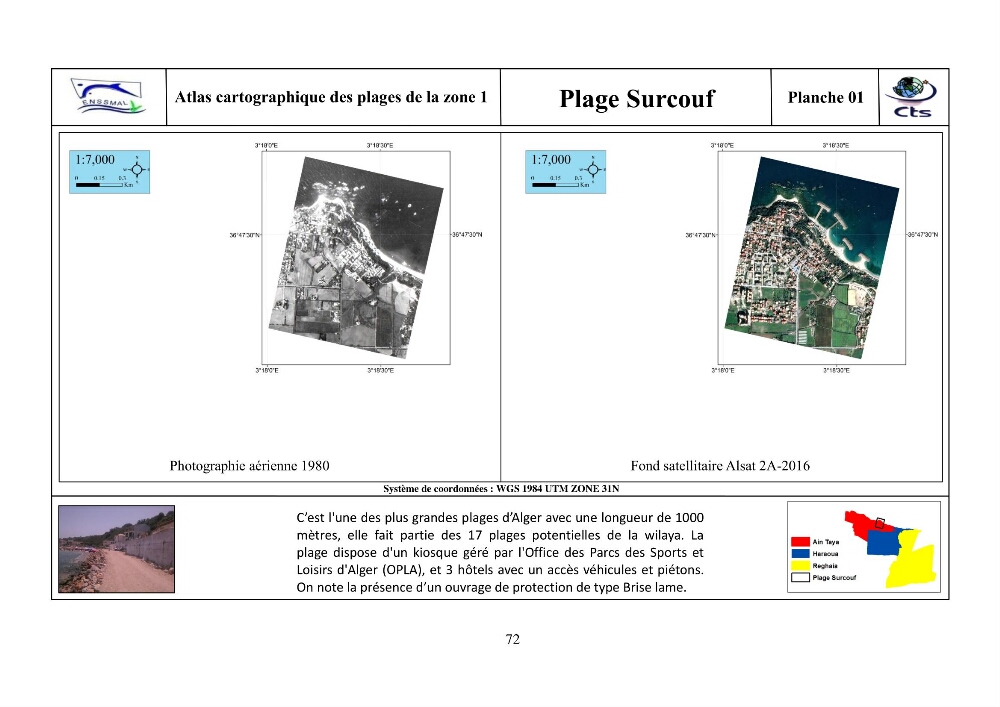
Task: Click the 1:7,000 scale text in right map
Action: pyautogui.click(x=551, y=159)
